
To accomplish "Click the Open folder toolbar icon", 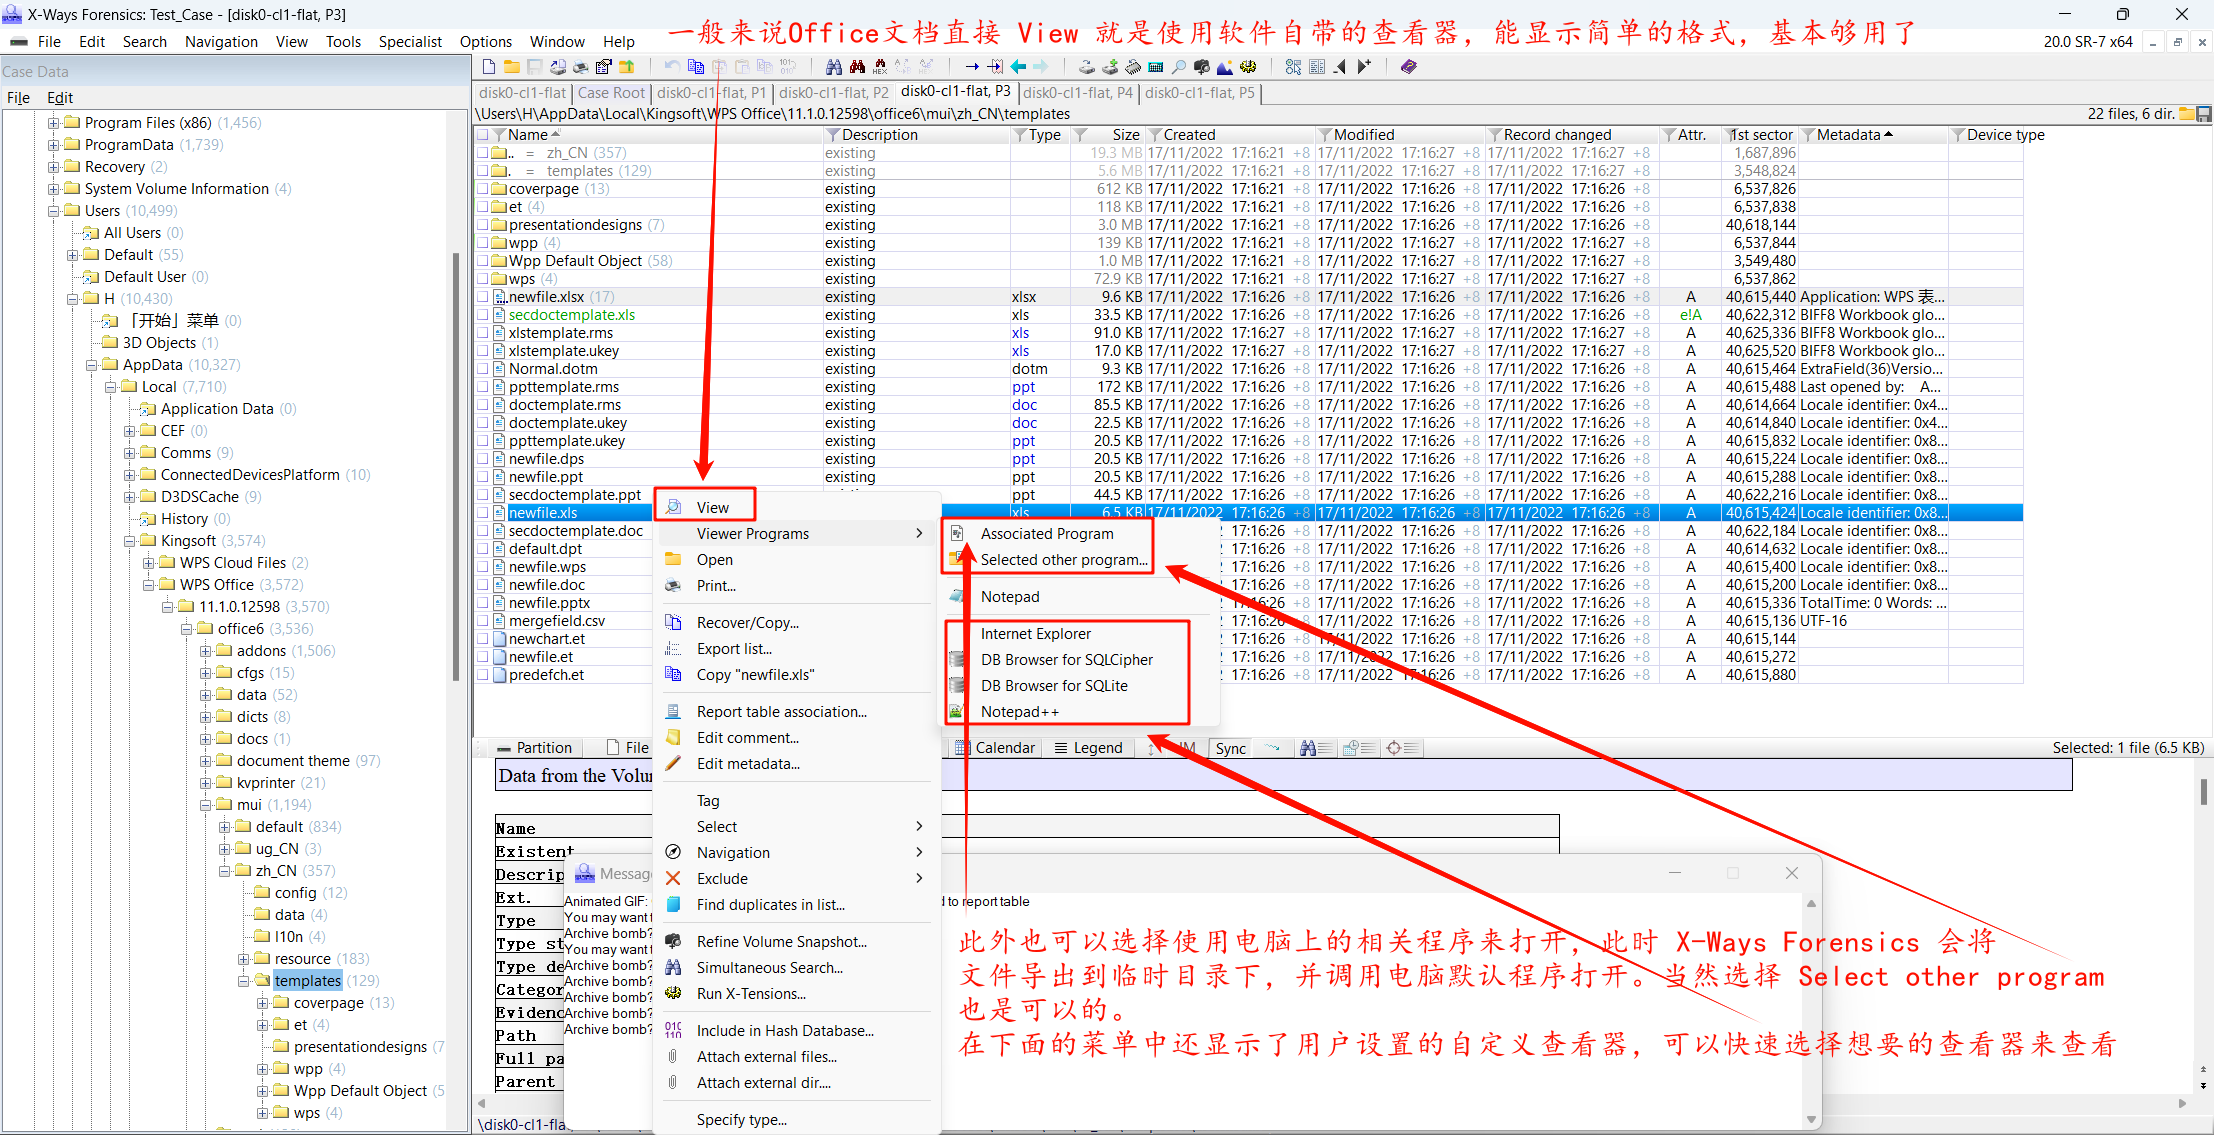I will point(511,67).
